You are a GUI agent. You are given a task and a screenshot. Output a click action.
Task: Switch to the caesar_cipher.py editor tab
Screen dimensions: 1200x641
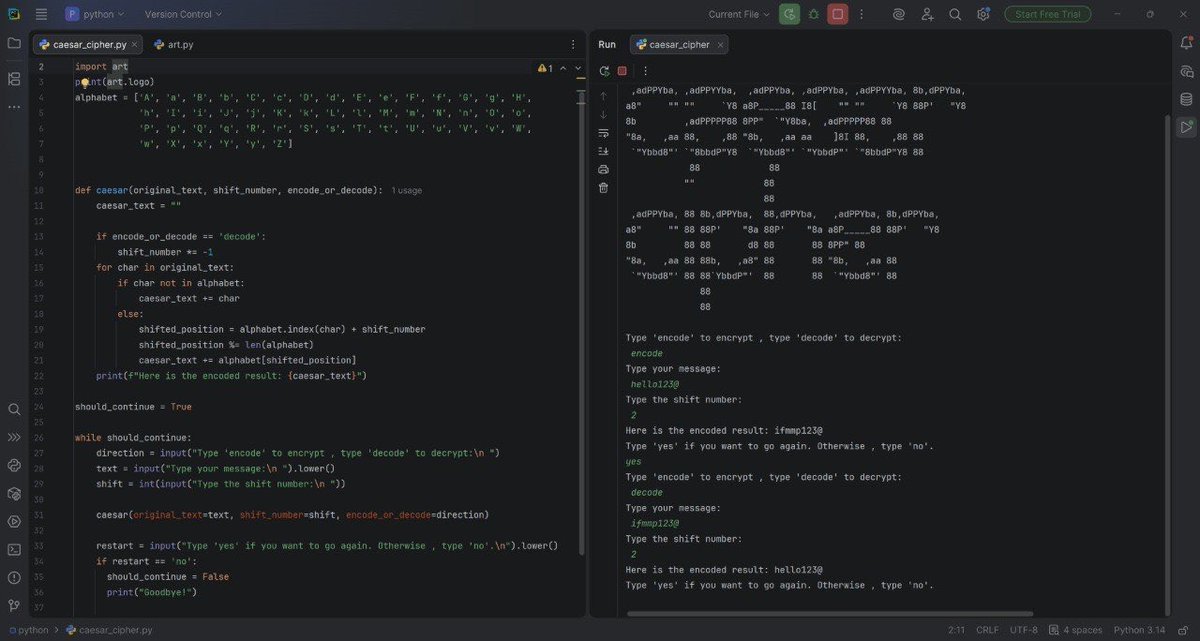click(x=87, y=44)
